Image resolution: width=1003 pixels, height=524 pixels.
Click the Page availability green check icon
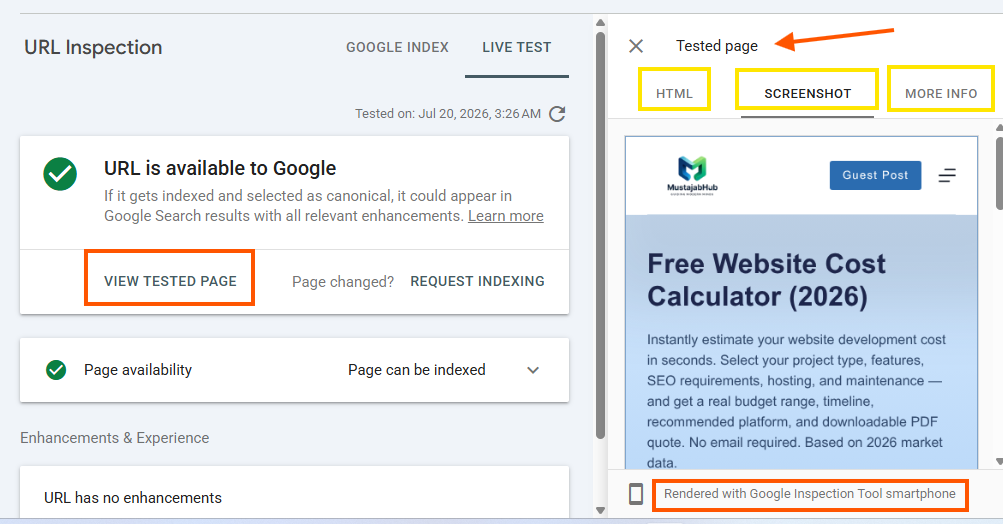[56, 370]
